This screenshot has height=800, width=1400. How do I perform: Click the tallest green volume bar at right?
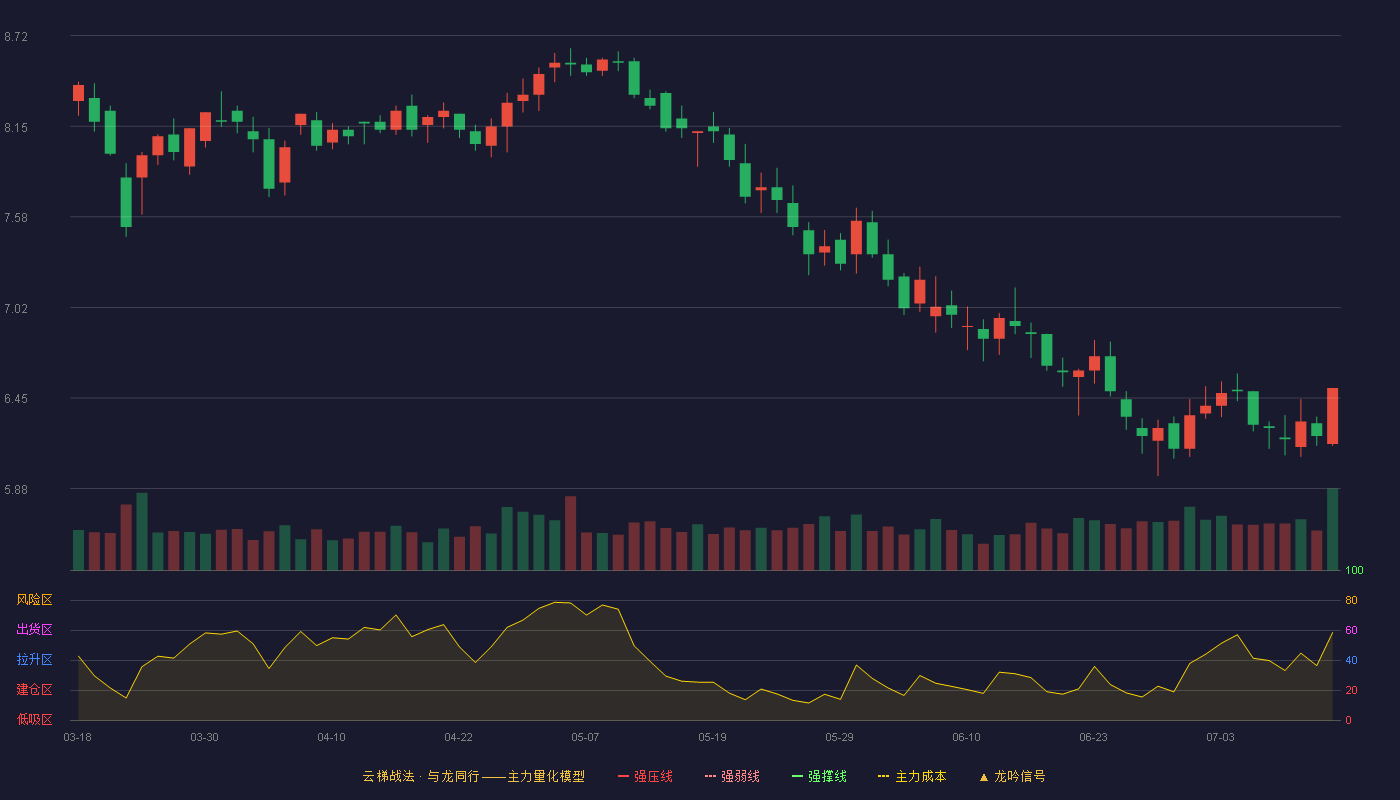point(1332,529)
